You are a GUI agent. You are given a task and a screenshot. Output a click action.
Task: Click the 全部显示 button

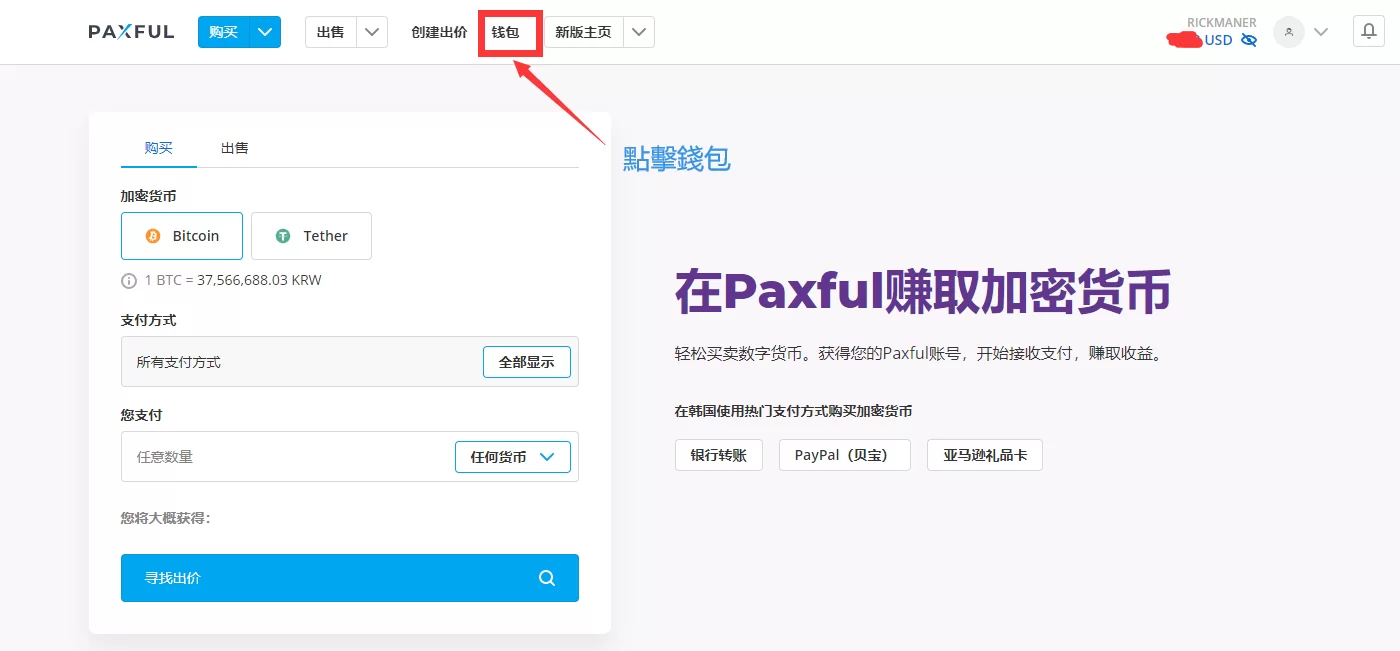click(527, 362)
